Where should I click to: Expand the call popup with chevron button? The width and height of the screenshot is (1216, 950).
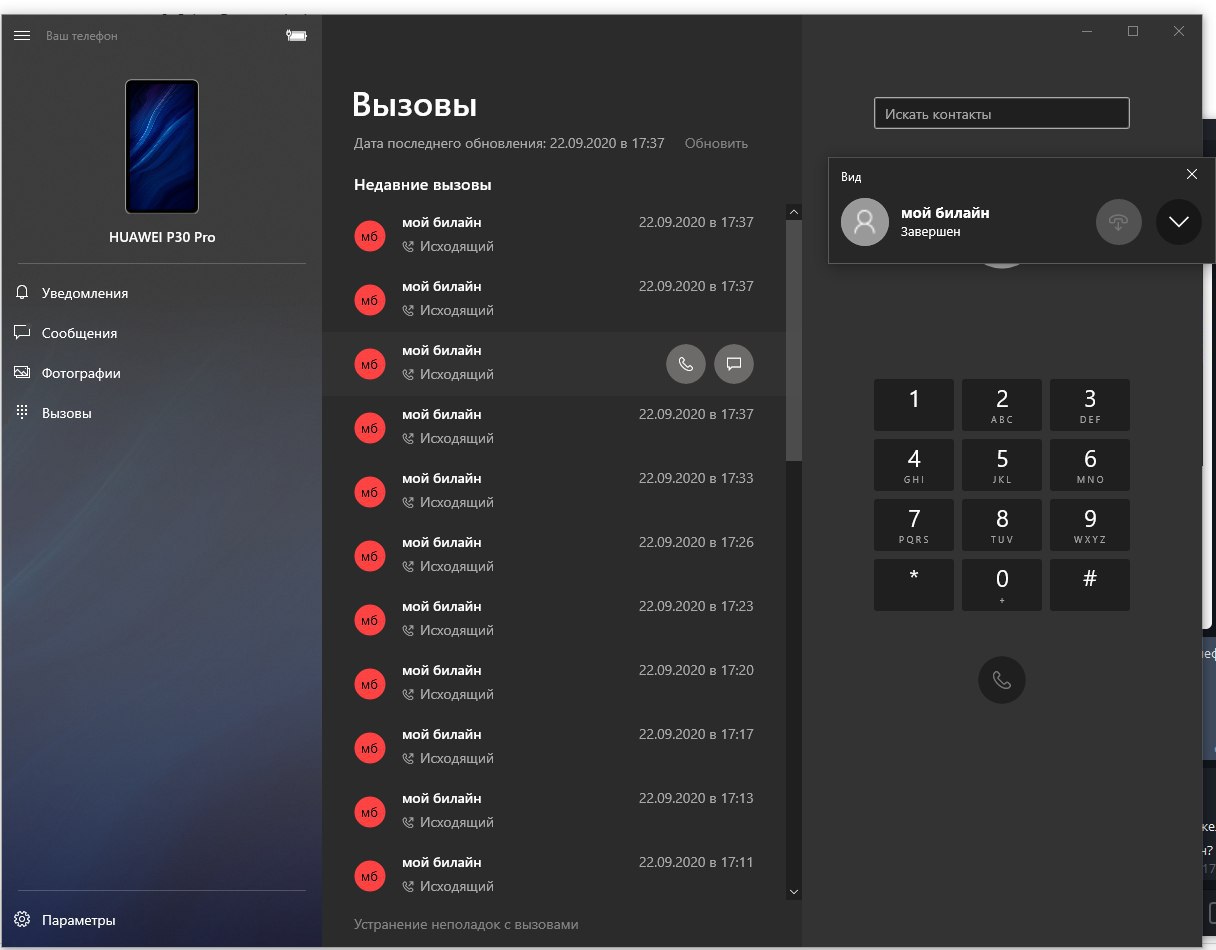[x=1179, y=222]
